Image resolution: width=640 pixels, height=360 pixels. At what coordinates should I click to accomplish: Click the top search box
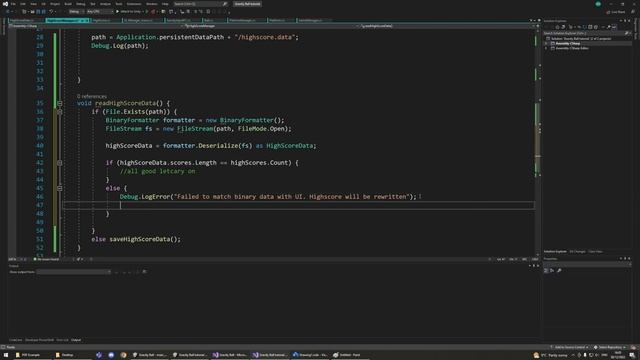pos(200,4)
